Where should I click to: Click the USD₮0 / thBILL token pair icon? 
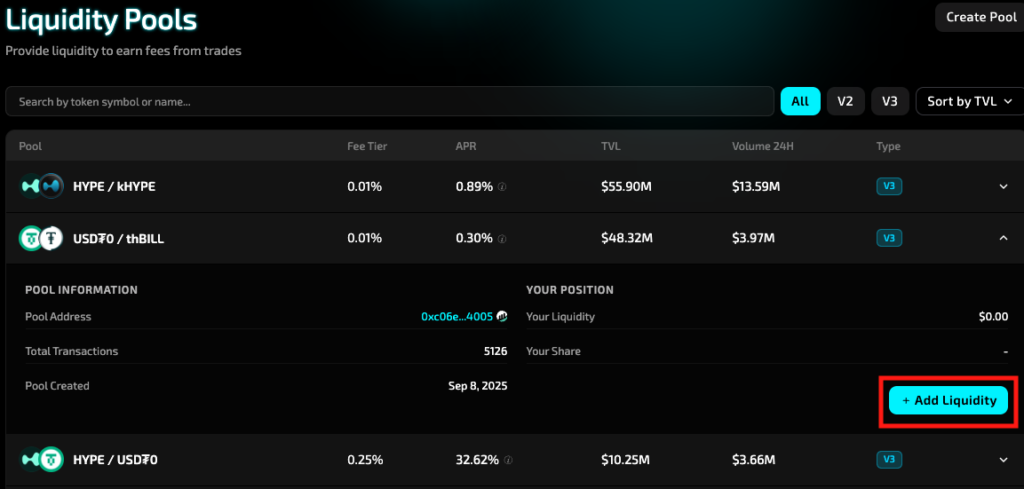click(39, 238)
